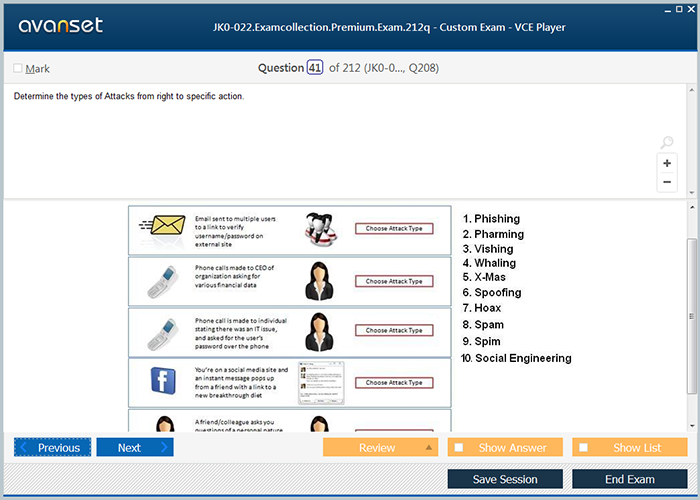This screenshot has width=700, height=500.
Task: Click the 'You're on a social media site' description
Action: coord(241,383)
